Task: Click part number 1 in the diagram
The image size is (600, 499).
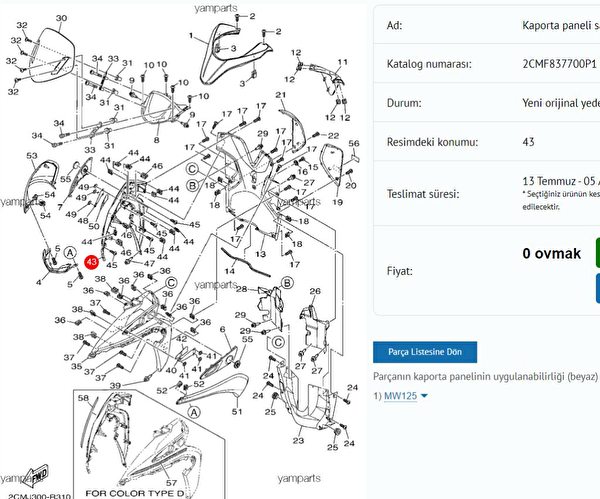Action: point(191,35)
